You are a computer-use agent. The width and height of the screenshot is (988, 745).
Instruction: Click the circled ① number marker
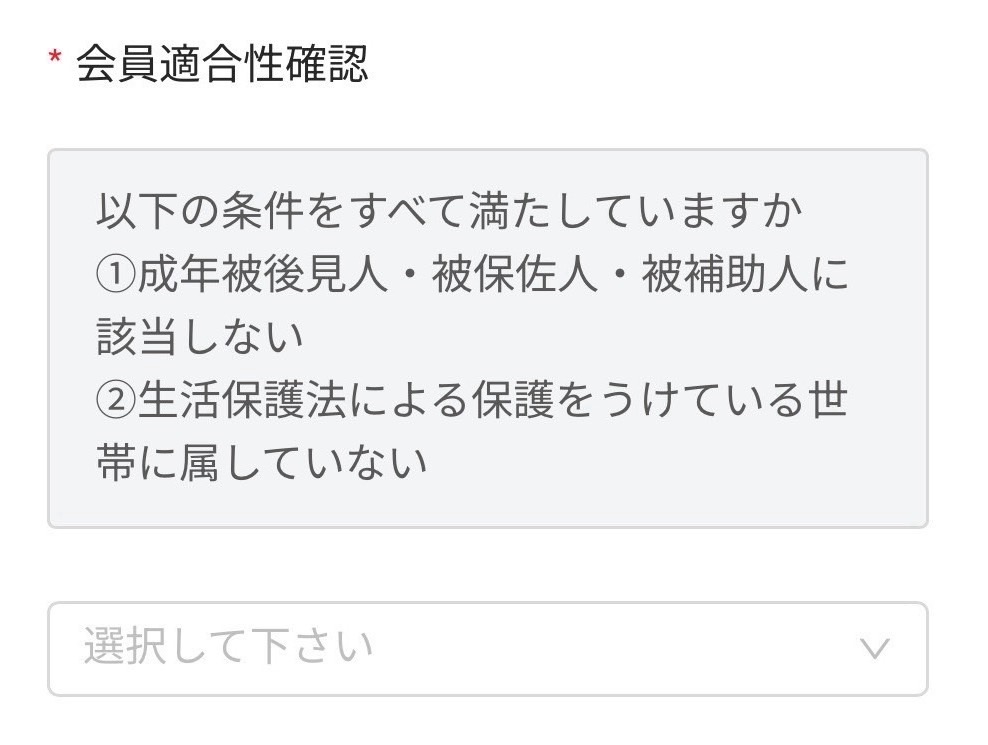tap(115, 274)
